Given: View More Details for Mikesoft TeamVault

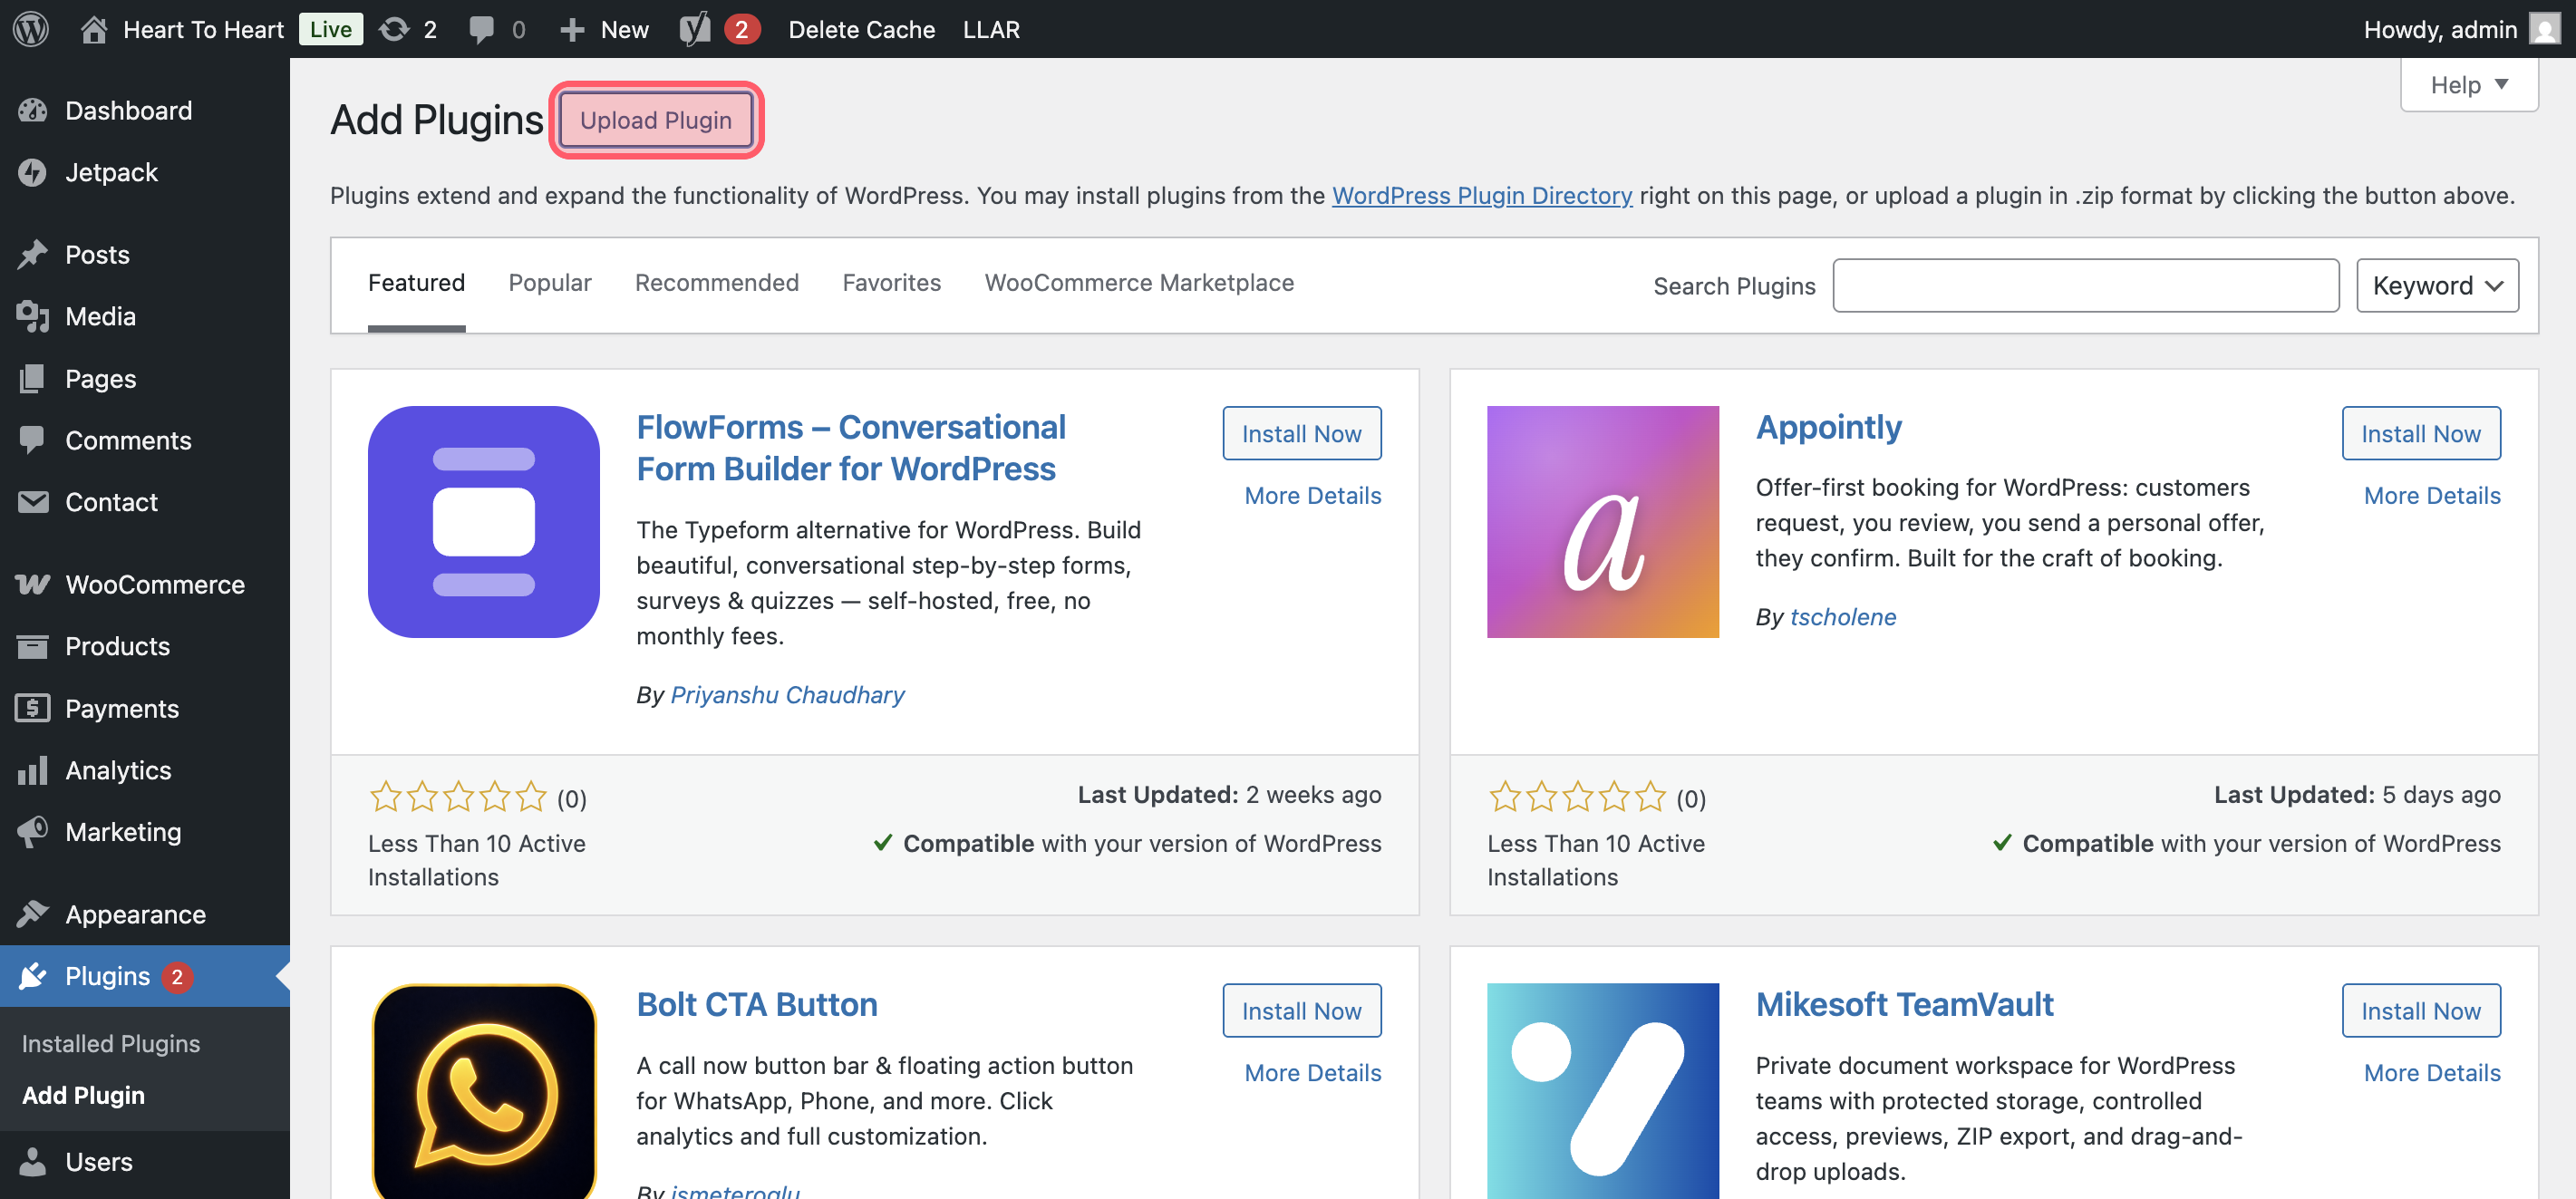Looking at the screenshot, I should 2432,1072.
